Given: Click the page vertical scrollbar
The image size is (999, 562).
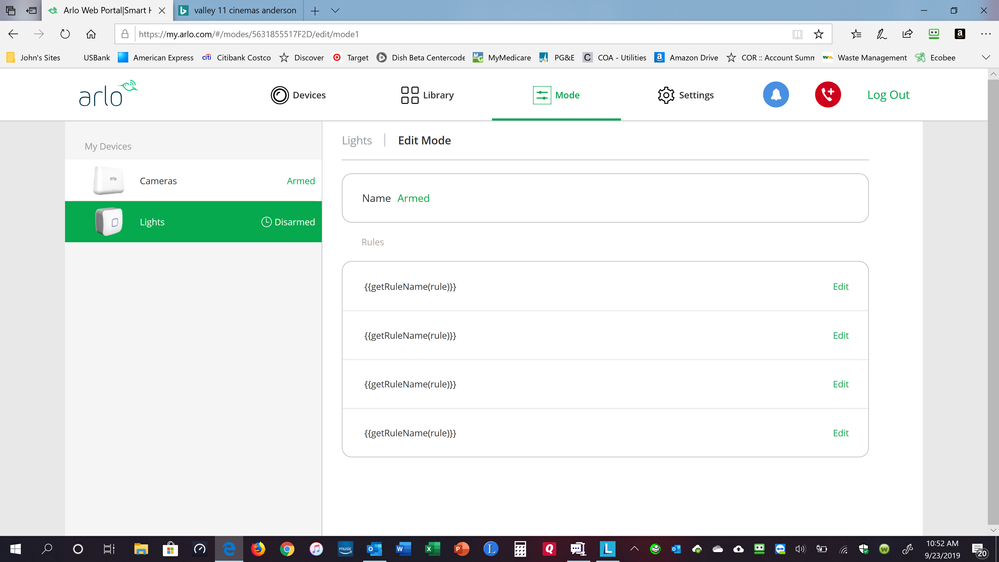Looking at the screenshot, I should [993, 303].
